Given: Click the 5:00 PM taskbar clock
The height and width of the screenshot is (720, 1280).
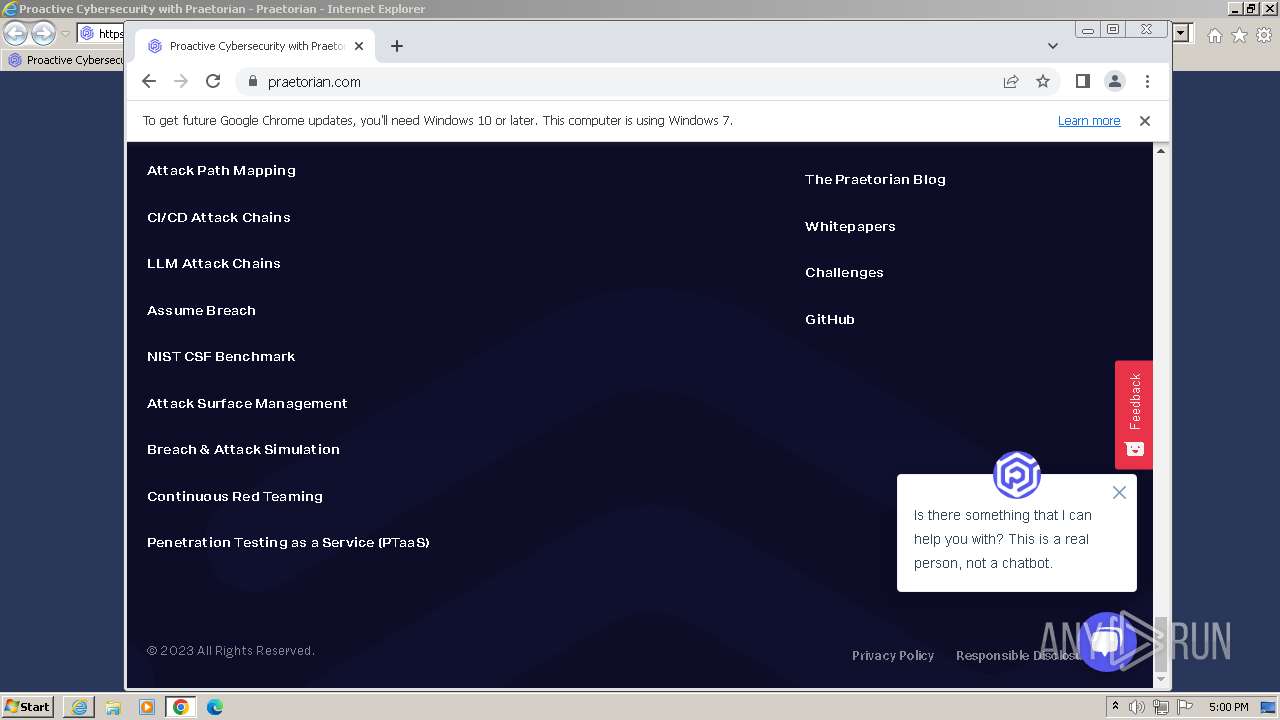Looking at the screenshot, I should tap(1228, 707).
